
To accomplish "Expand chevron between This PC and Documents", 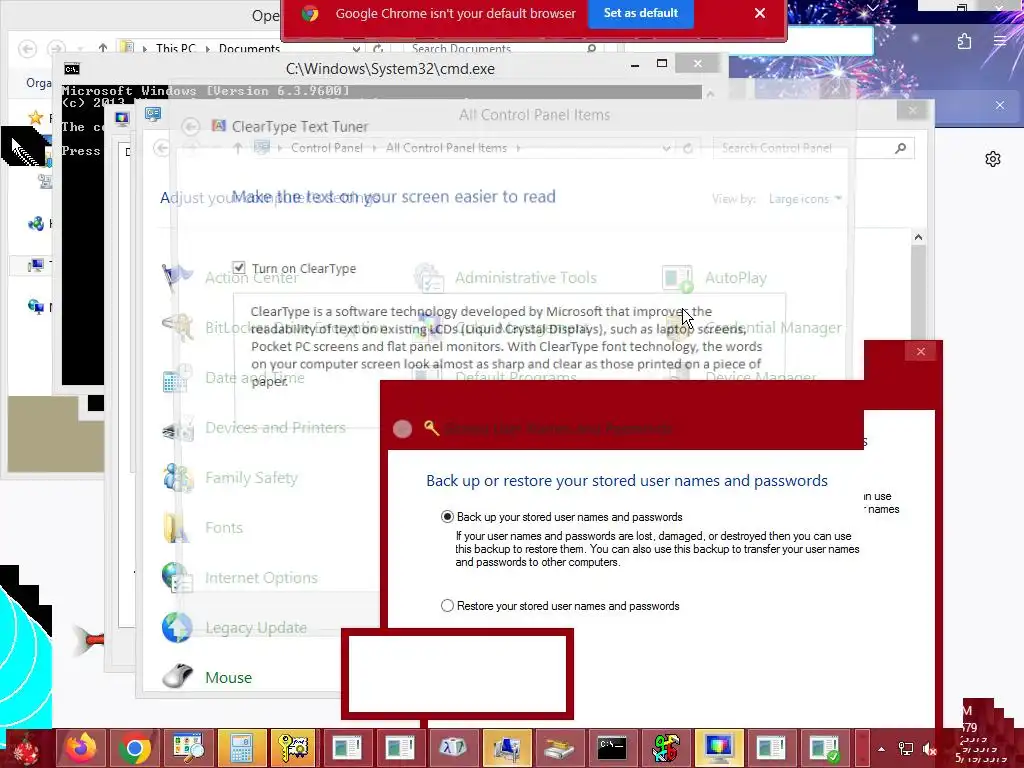I will click(x=208, y=48).
